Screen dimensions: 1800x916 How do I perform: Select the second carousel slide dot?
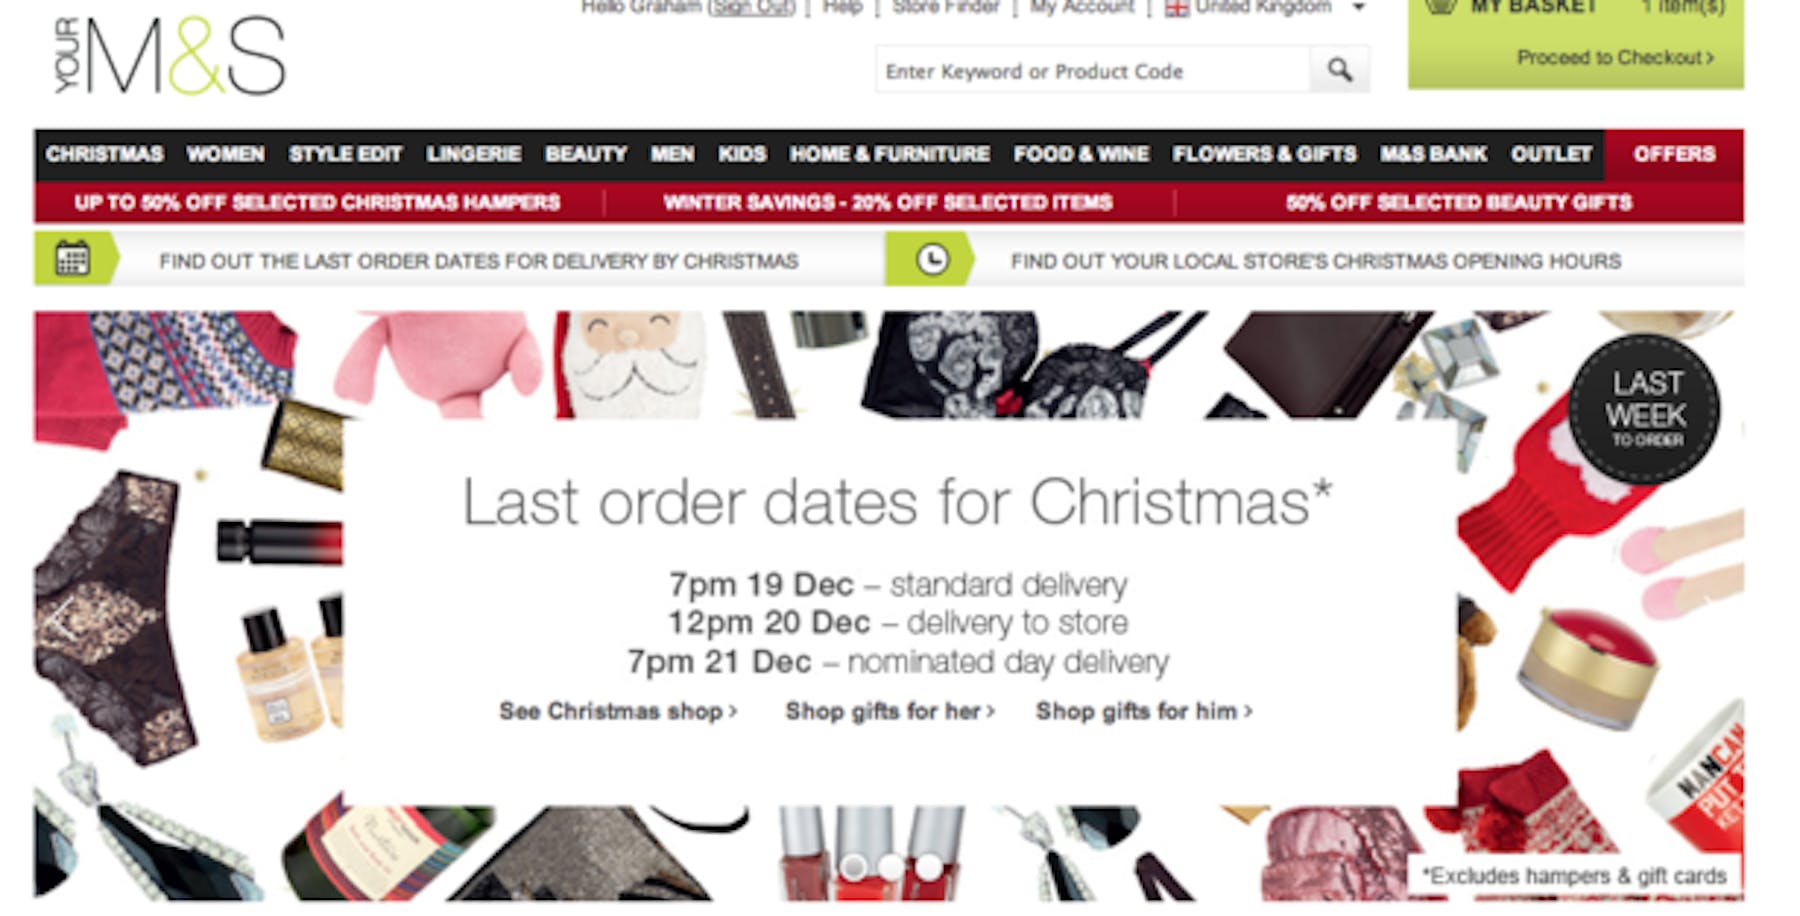(x=890, y=866)
